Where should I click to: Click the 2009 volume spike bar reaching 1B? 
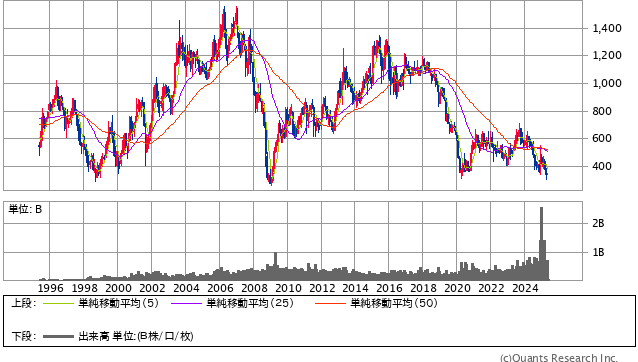tap(275, 266)
